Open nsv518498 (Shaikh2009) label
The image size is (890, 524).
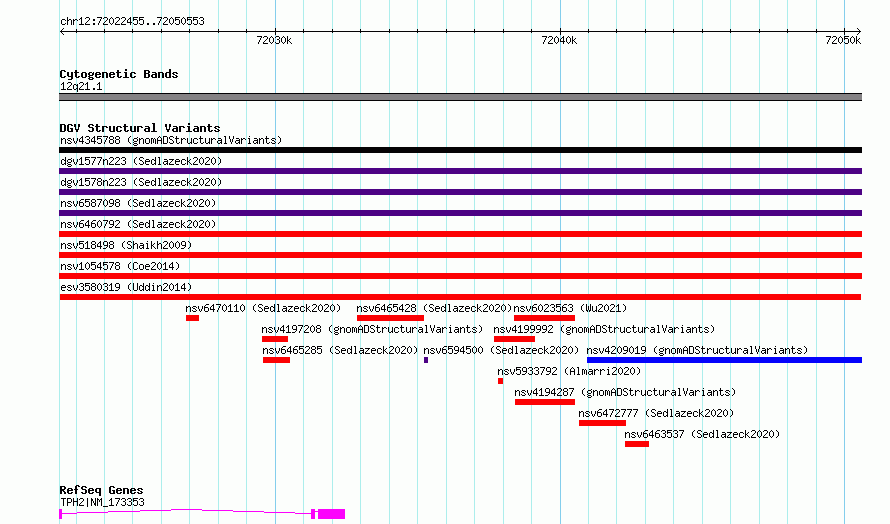click(126, 245)
